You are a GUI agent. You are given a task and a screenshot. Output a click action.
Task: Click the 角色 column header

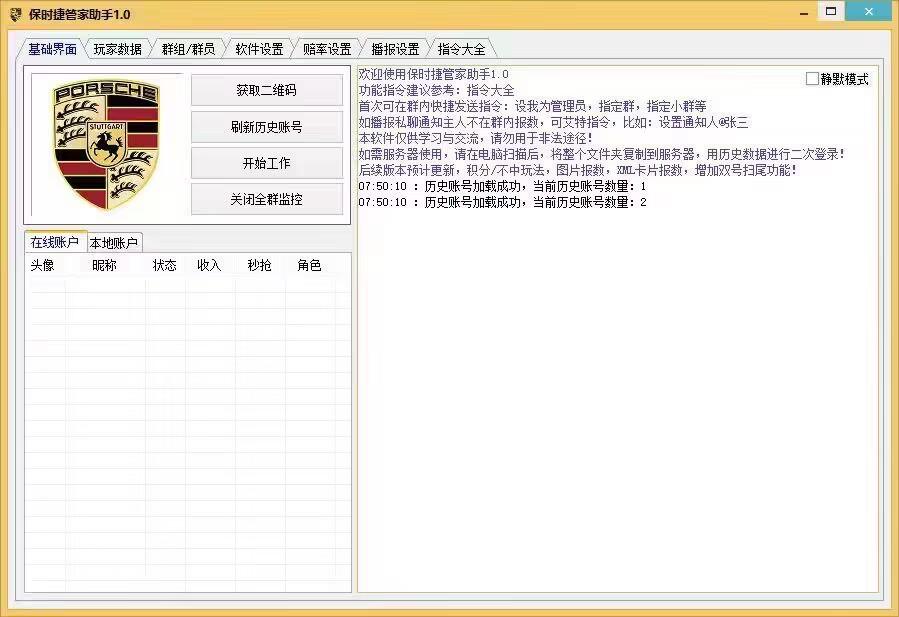click(x=309, y=265)
